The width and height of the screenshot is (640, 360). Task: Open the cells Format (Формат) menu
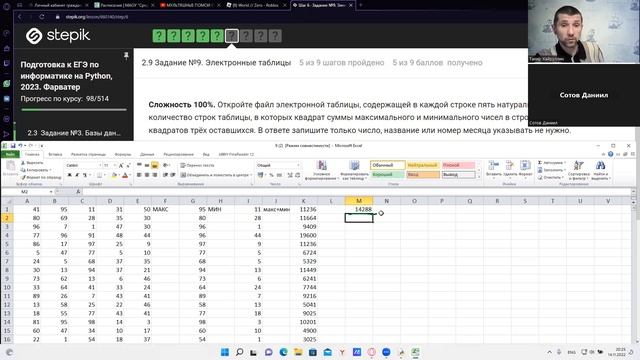pos(525,169)
